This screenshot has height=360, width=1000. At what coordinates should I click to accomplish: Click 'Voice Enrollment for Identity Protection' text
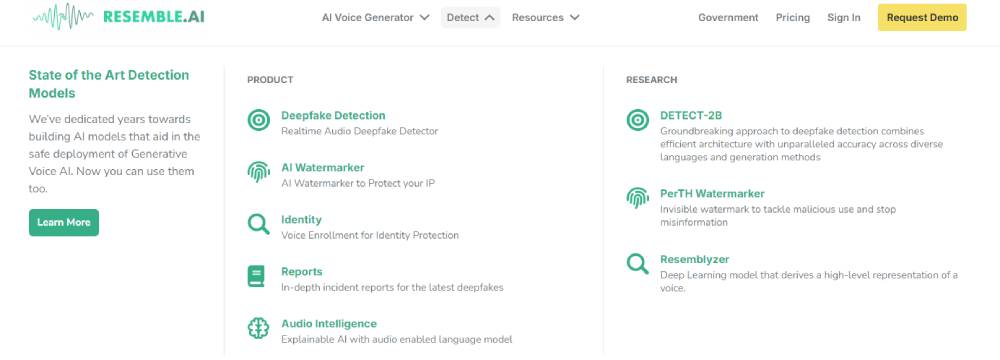370,235
